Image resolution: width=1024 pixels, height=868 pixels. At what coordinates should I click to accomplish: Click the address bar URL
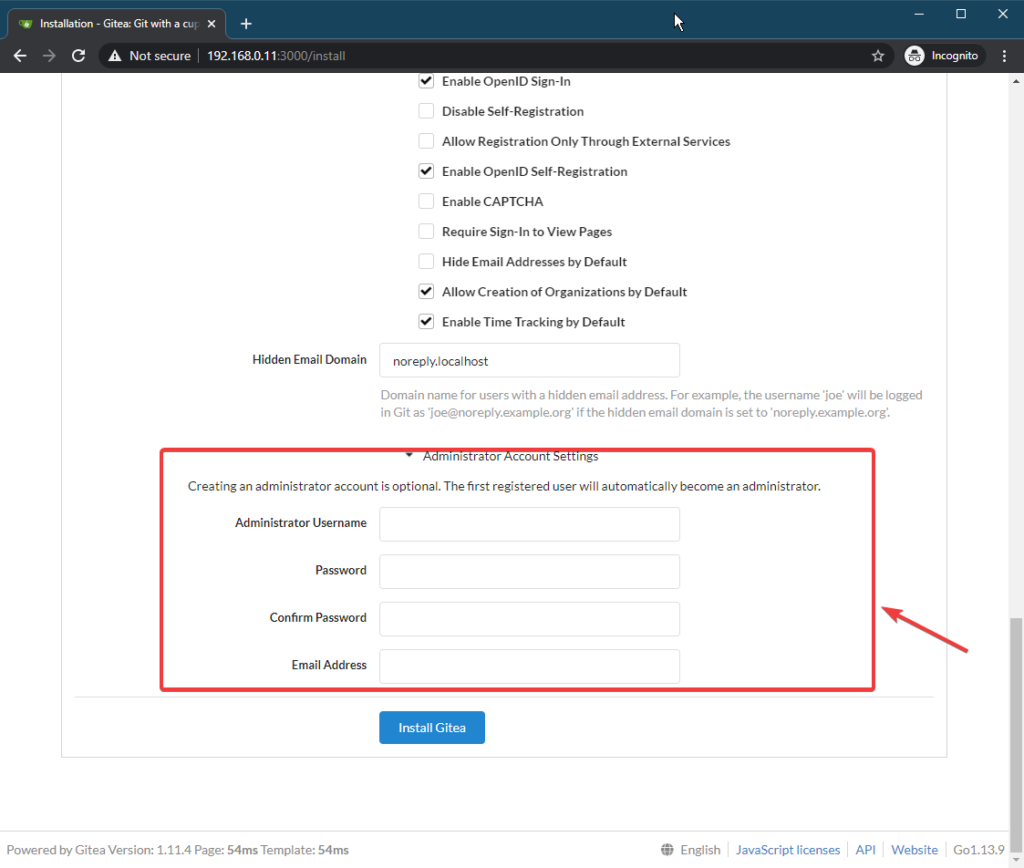coord(276,56)
